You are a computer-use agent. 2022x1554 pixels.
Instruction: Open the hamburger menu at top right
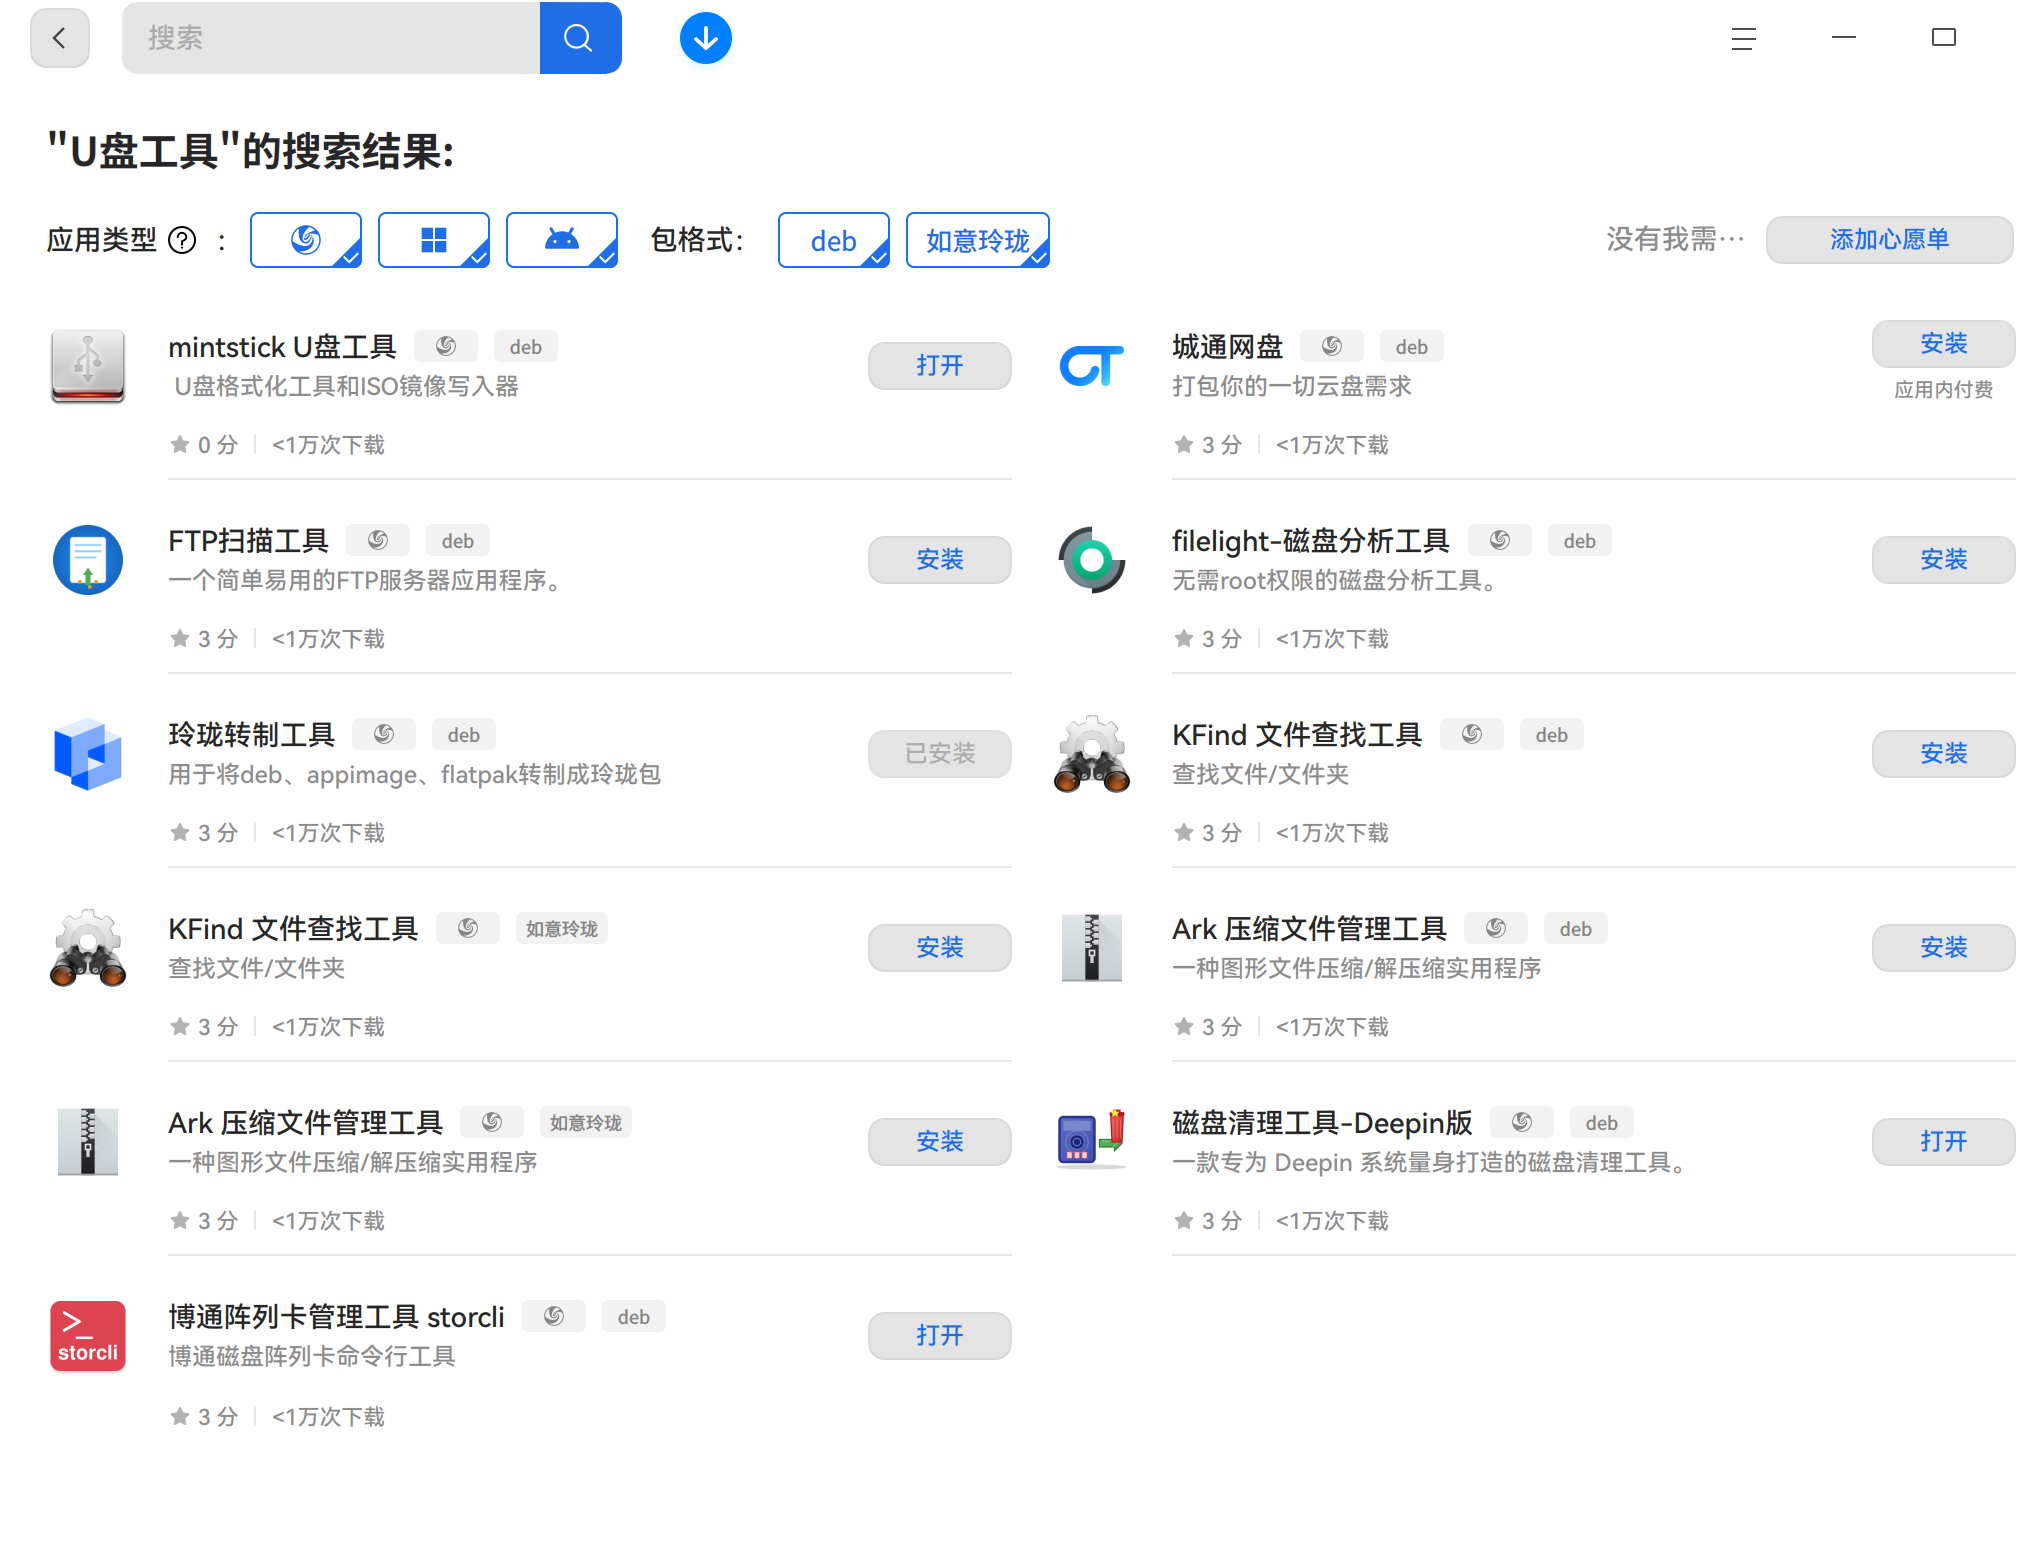pos(1742,38)
